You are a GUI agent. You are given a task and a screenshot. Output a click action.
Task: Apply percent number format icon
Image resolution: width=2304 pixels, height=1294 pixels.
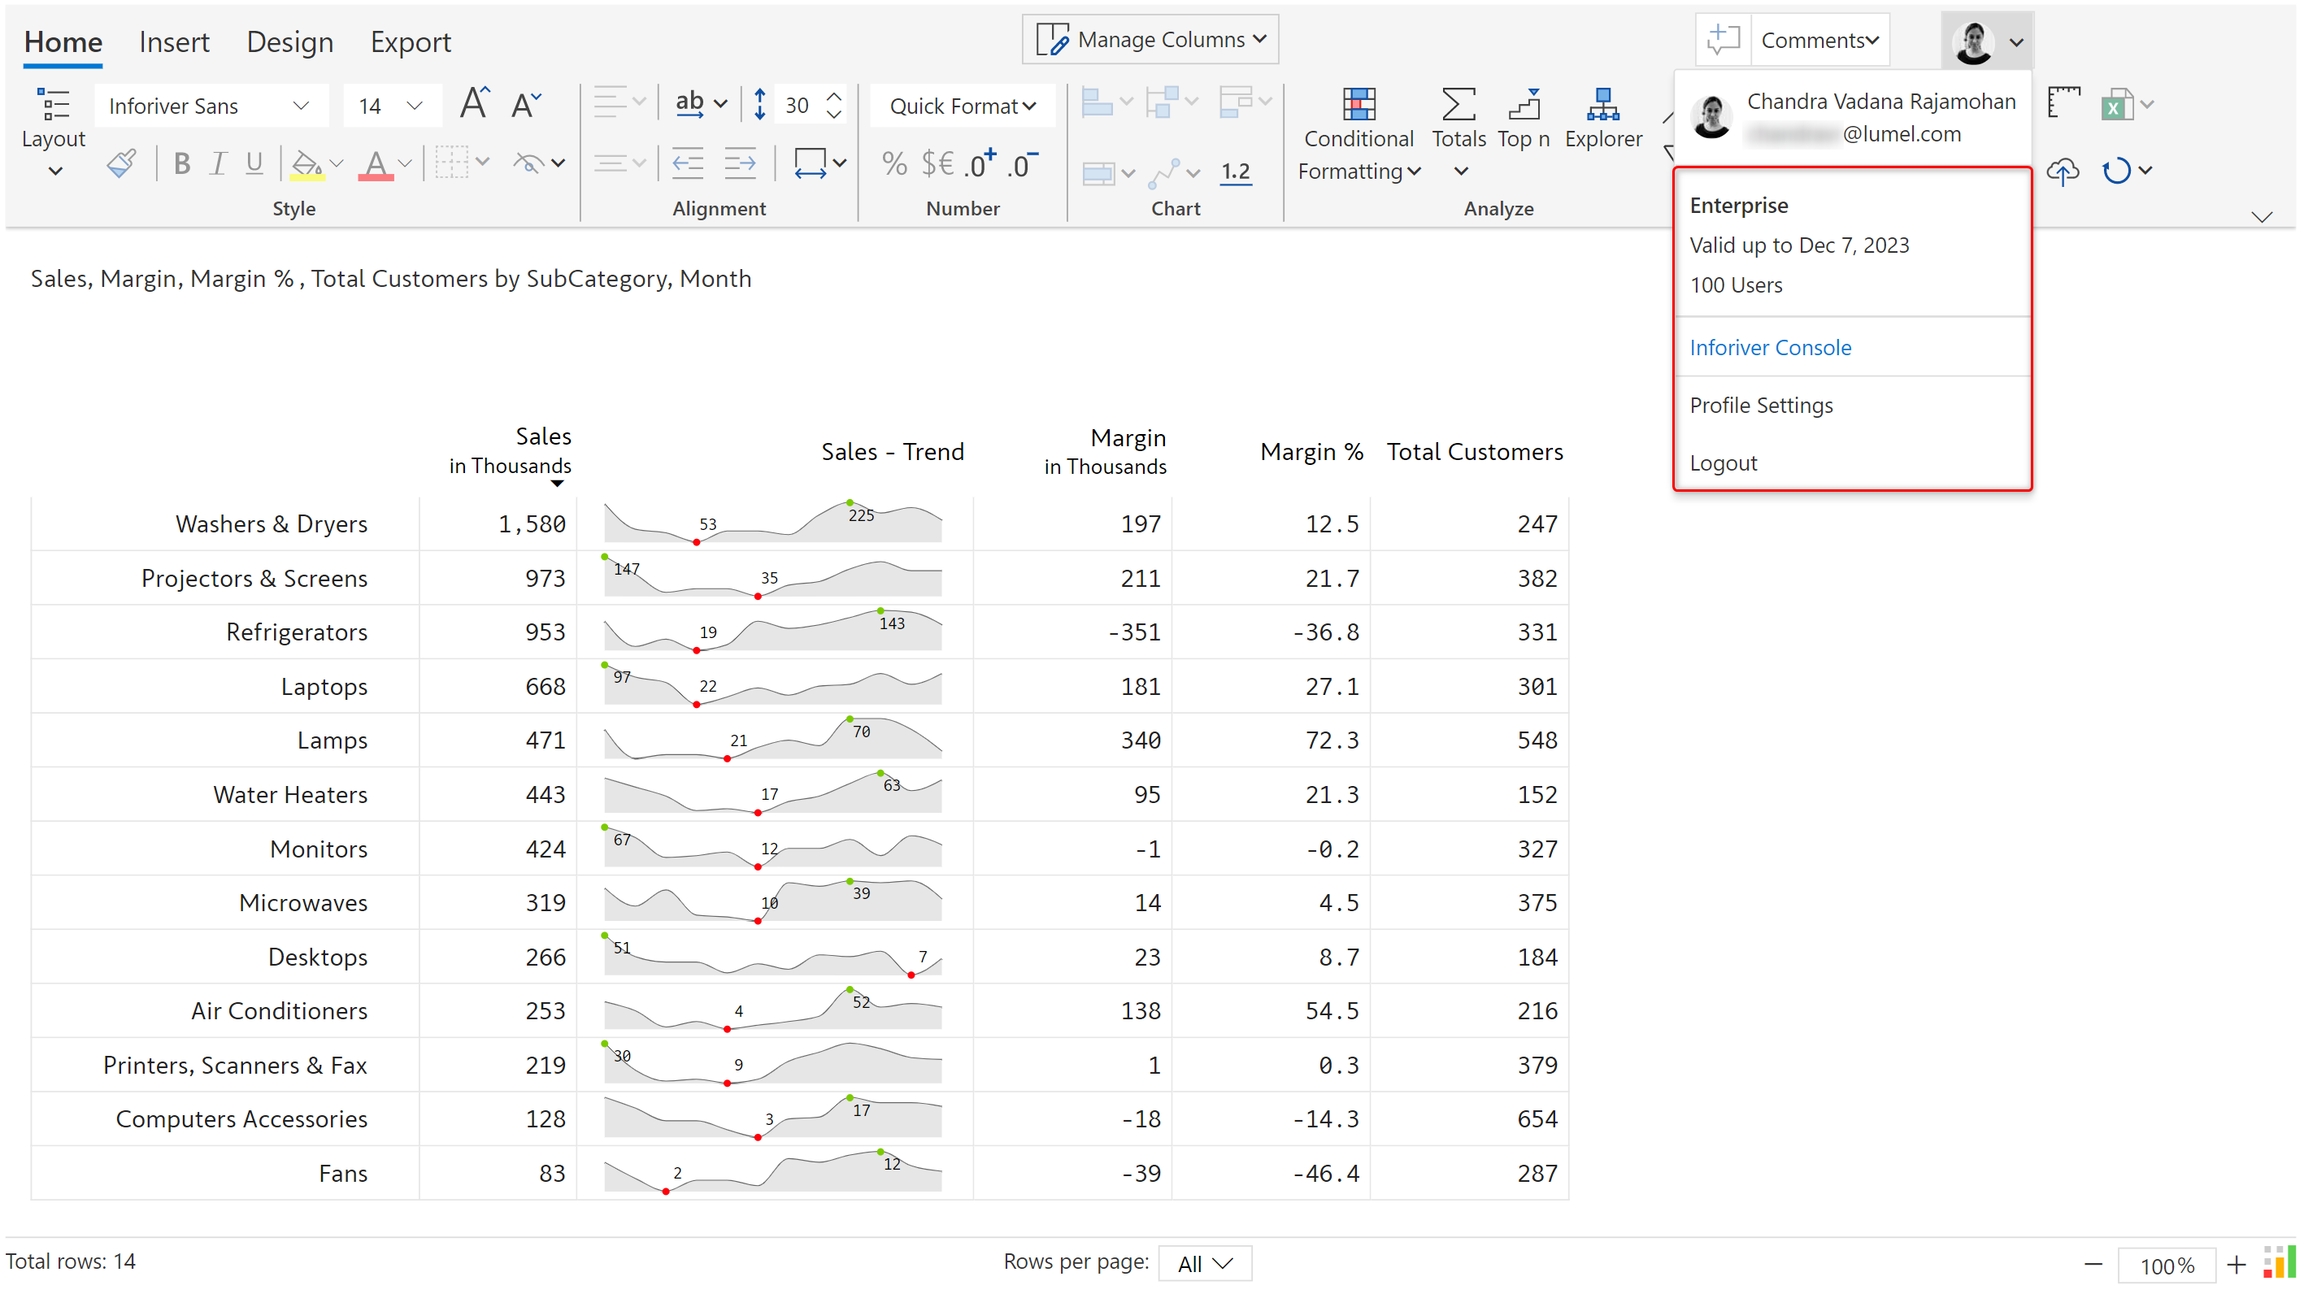(894, 164)
